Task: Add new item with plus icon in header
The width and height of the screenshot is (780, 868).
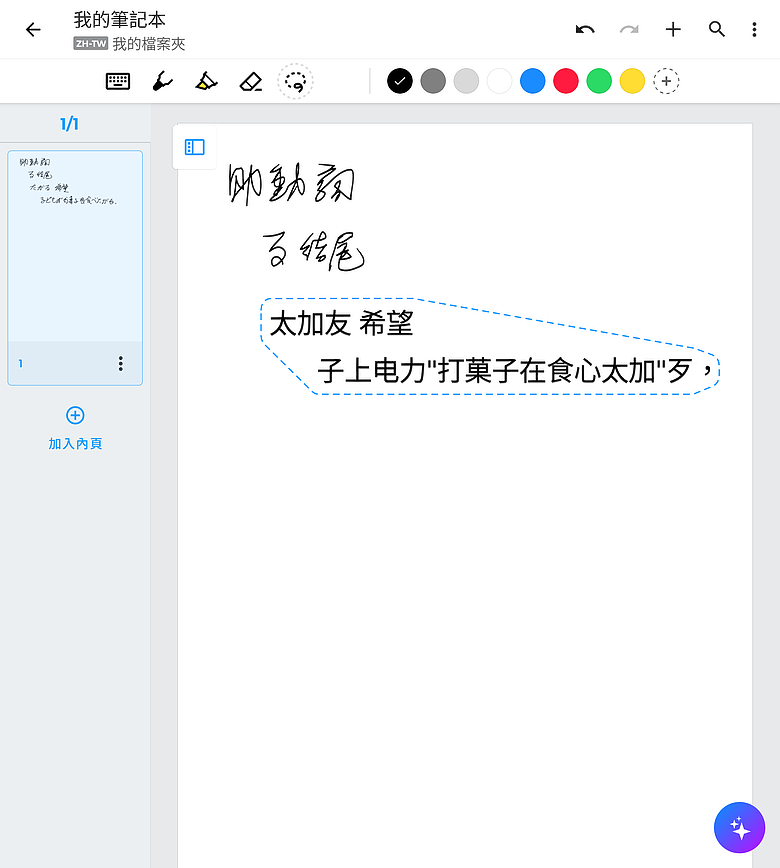Action: 673,29
